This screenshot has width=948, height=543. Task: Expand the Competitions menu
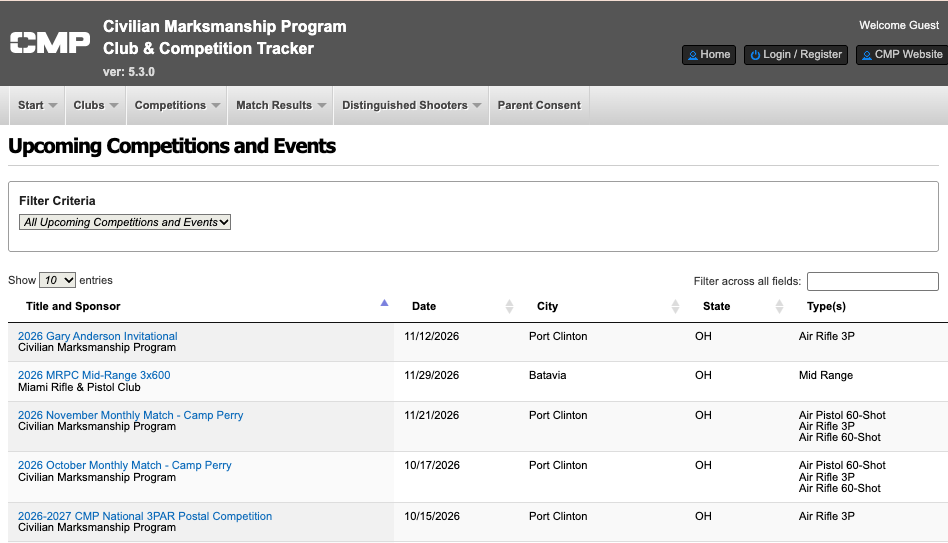tap(177, 105)
